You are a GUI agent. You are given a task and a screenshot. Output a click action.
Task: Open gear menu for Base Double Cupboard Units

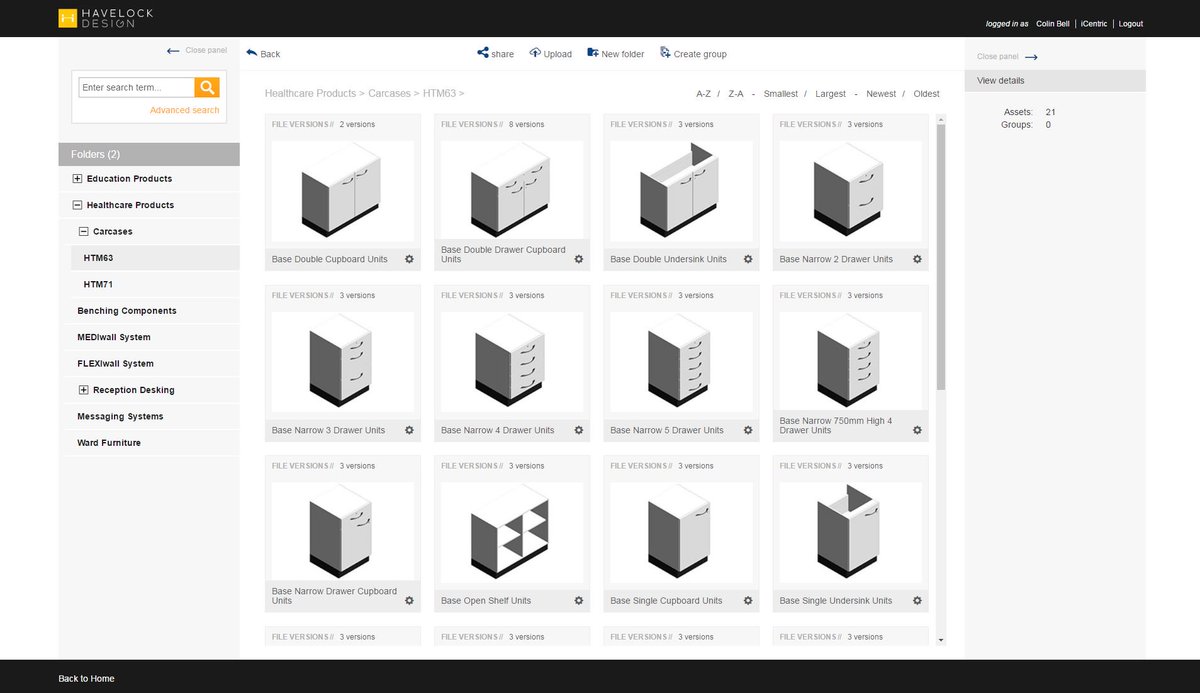(x=409, y=259)
